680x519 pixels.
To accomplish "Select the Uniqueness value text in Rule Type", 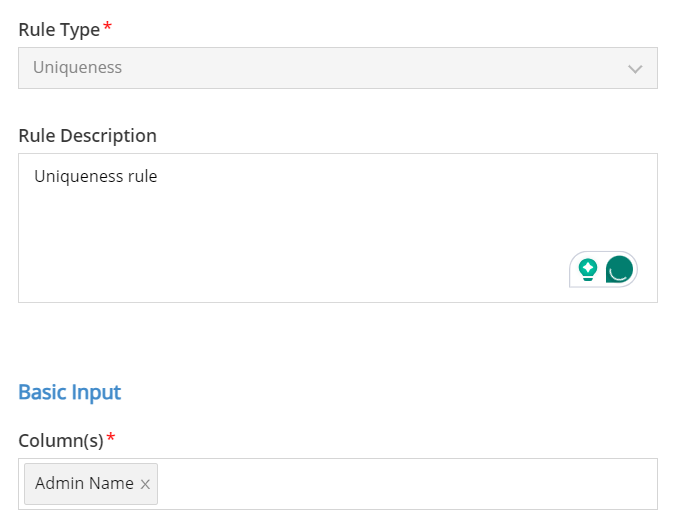I will [x=78, y=68].
